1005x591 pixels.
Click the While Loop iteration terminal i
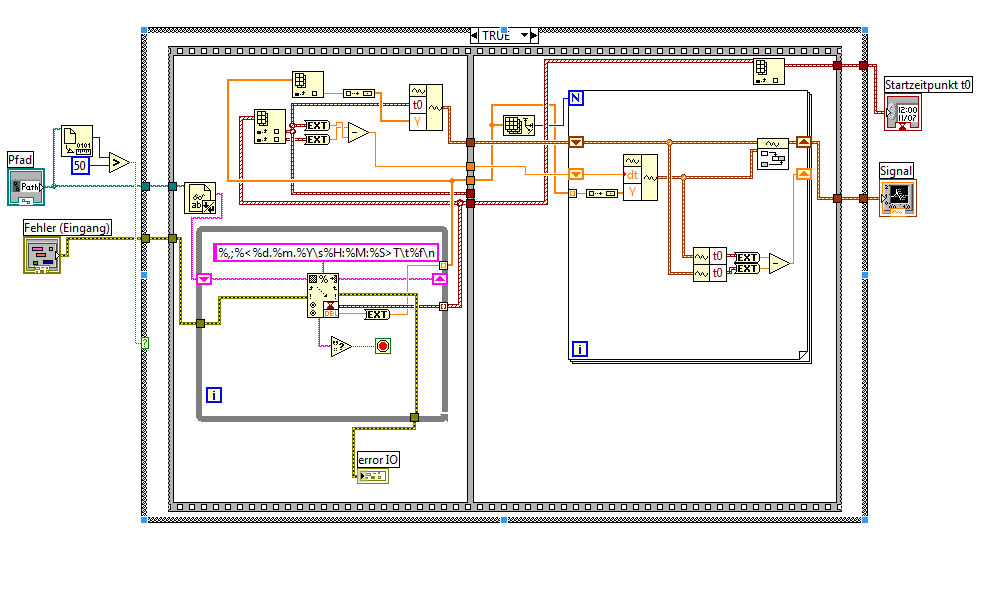tap(214, 395)
